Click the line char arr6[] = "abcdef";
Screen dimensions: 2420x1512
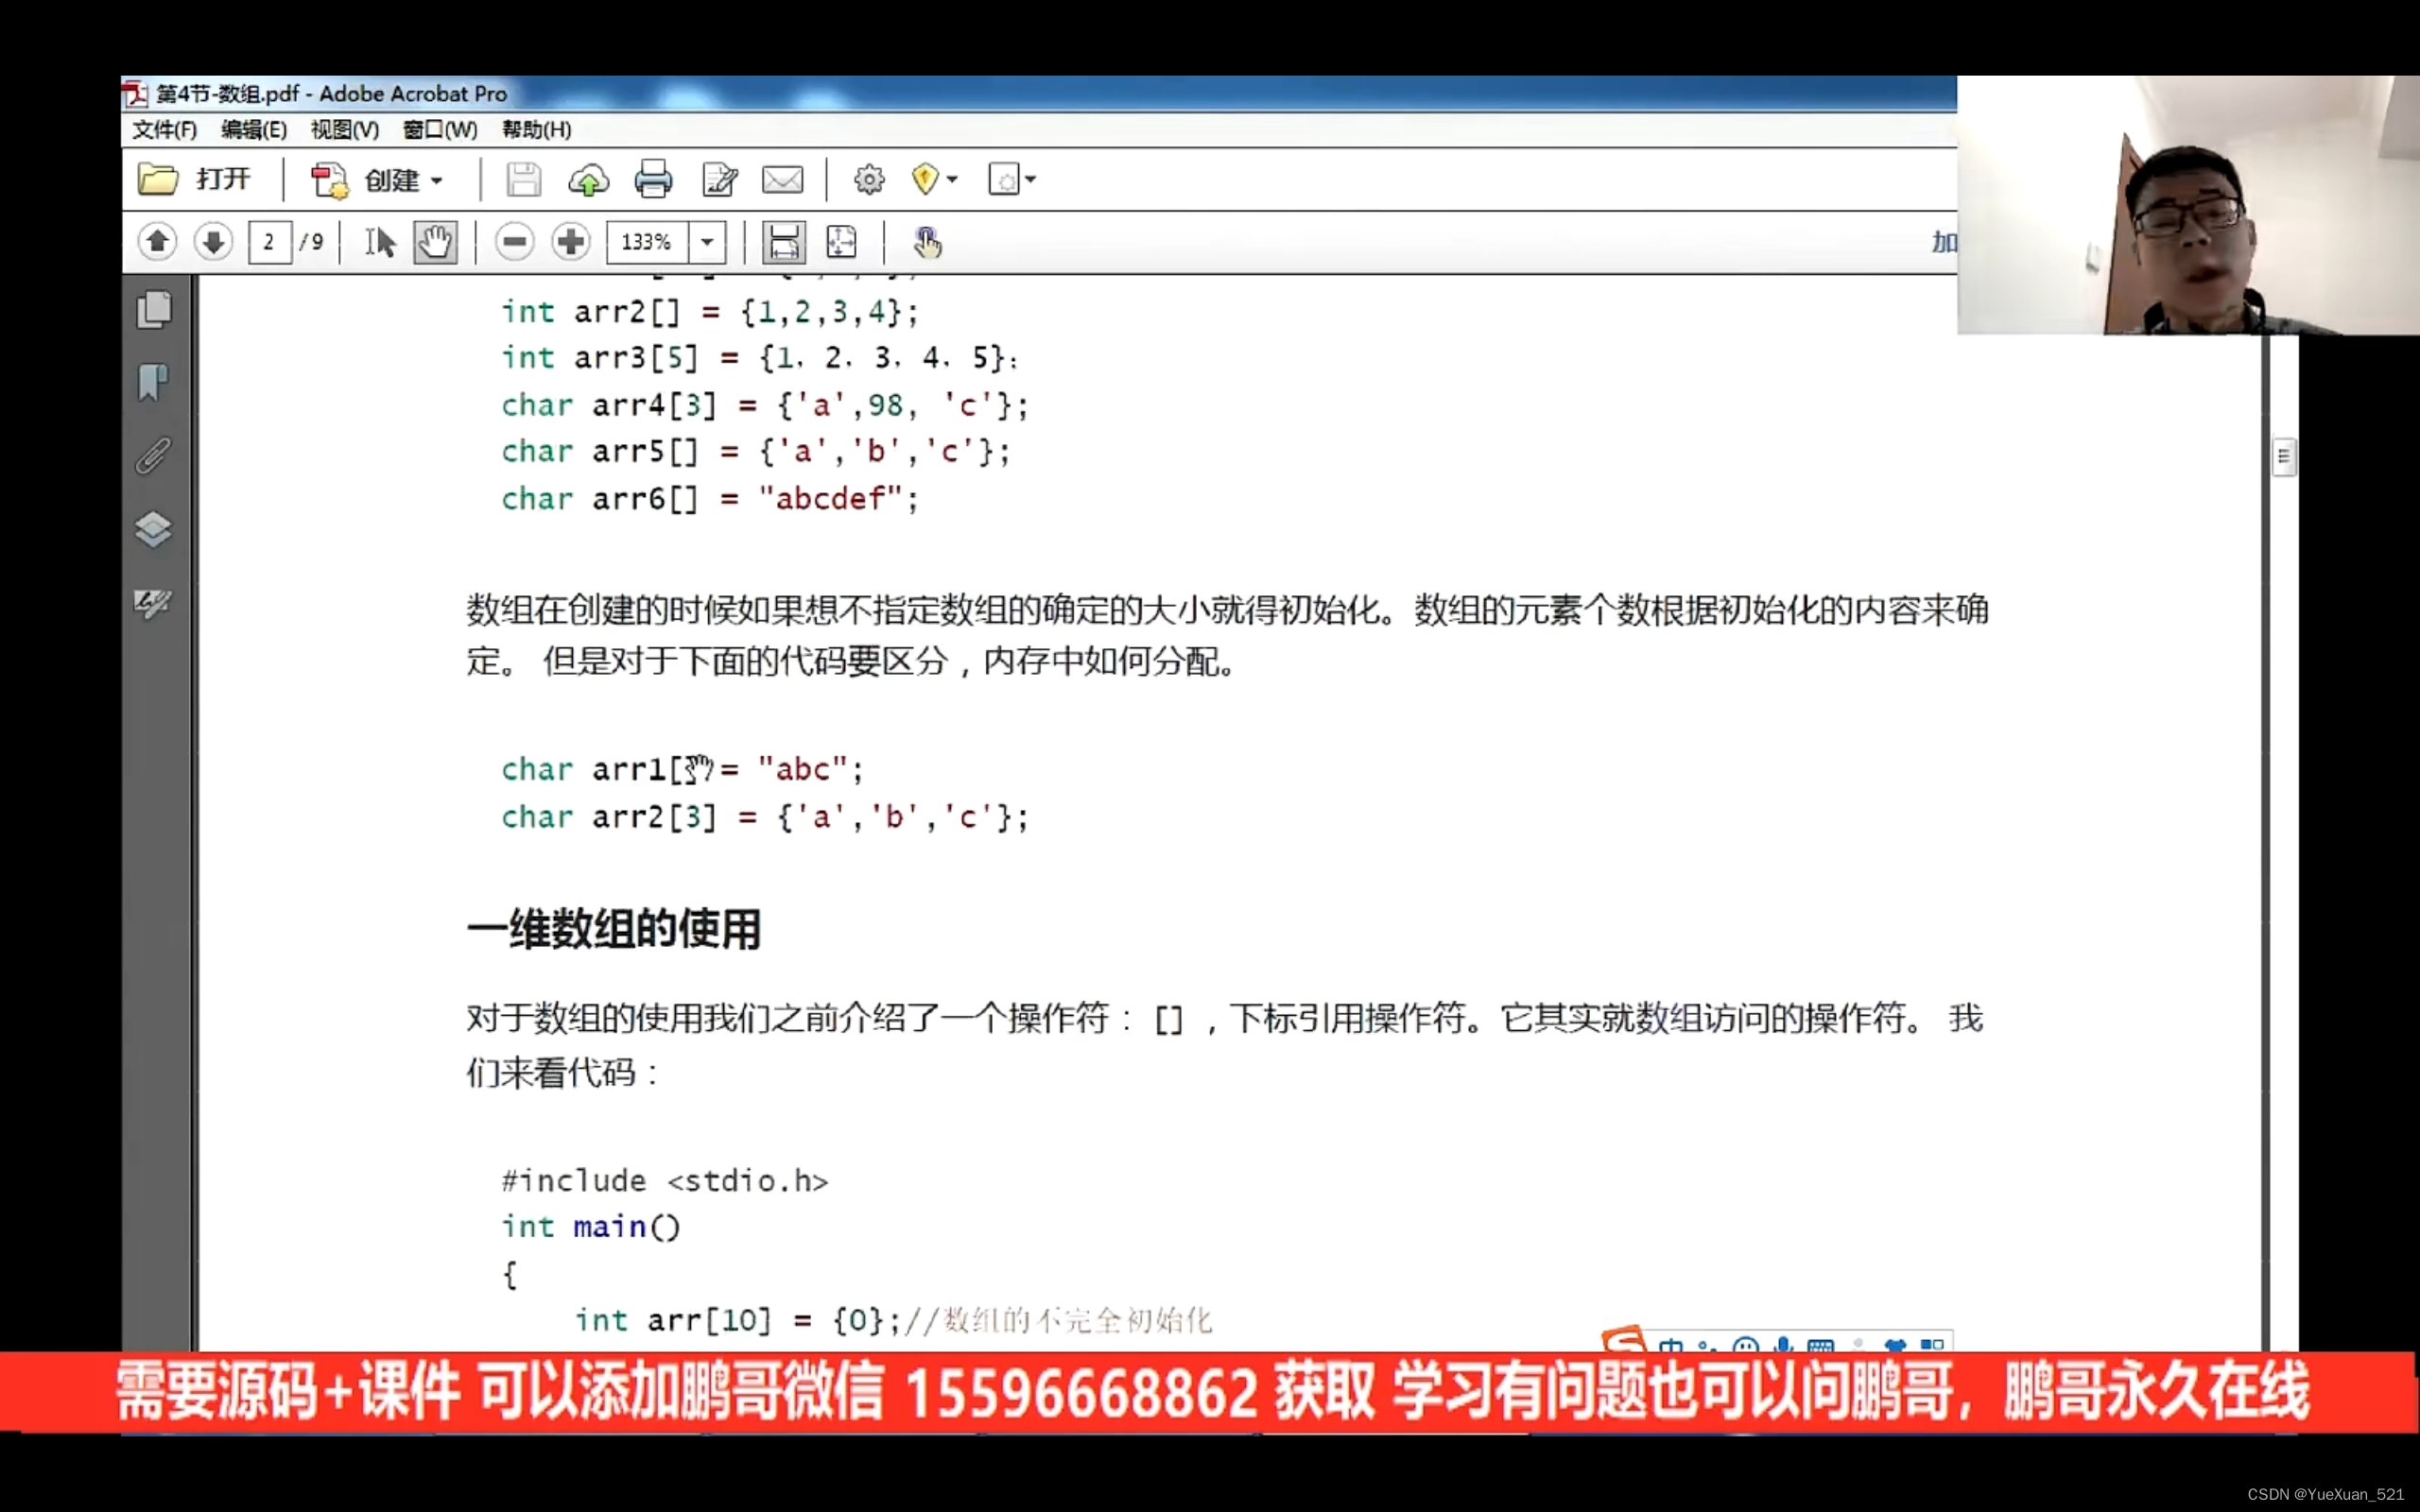point(710,498)
